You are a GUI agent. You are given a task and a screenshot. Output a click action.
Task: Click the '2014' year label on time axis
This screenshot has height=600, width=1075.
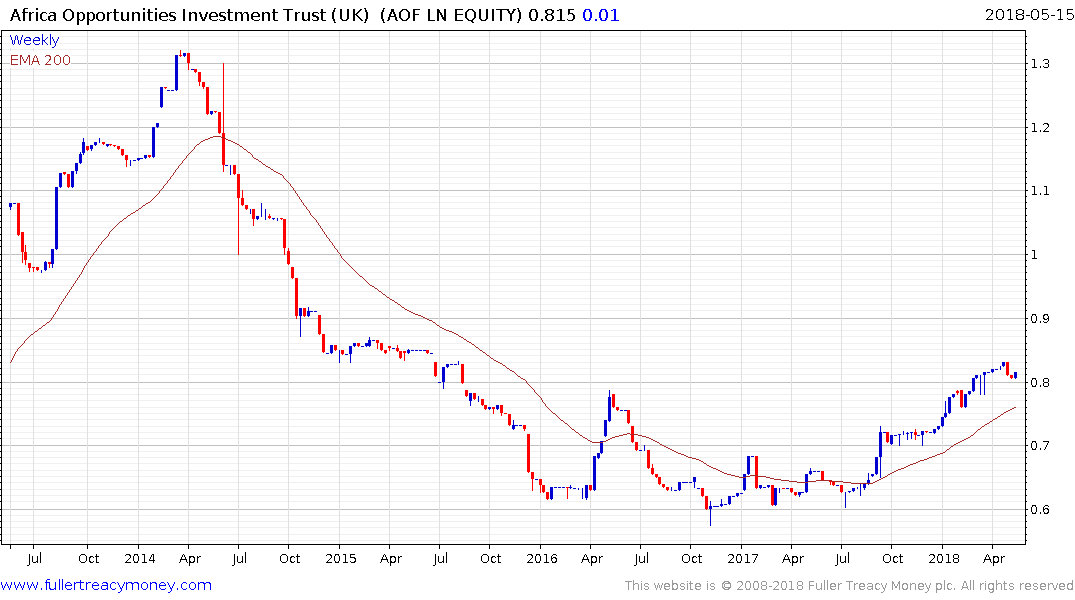pos(140,558)
